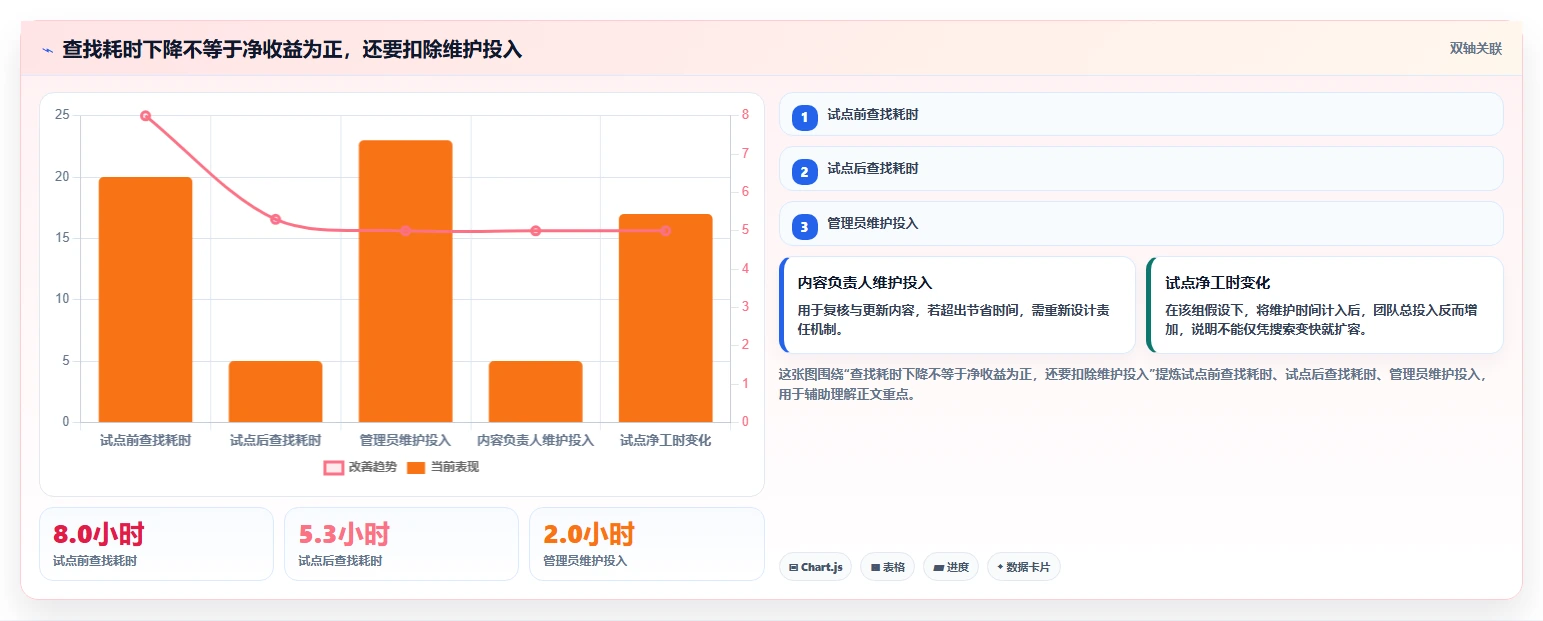Click the orange bar for 管理员维护投入
This screenshot has height=621, width=1543.
pyautogui.click(x=405, y=281)
